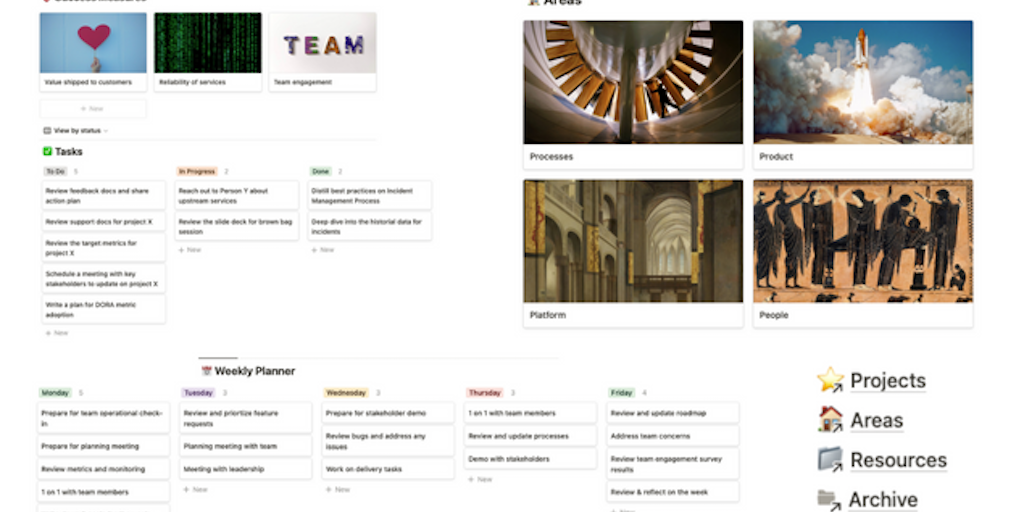Open Tuesday item Meeting with leadership
This screenshot has height=512, width=1024.
pos(246,470)
